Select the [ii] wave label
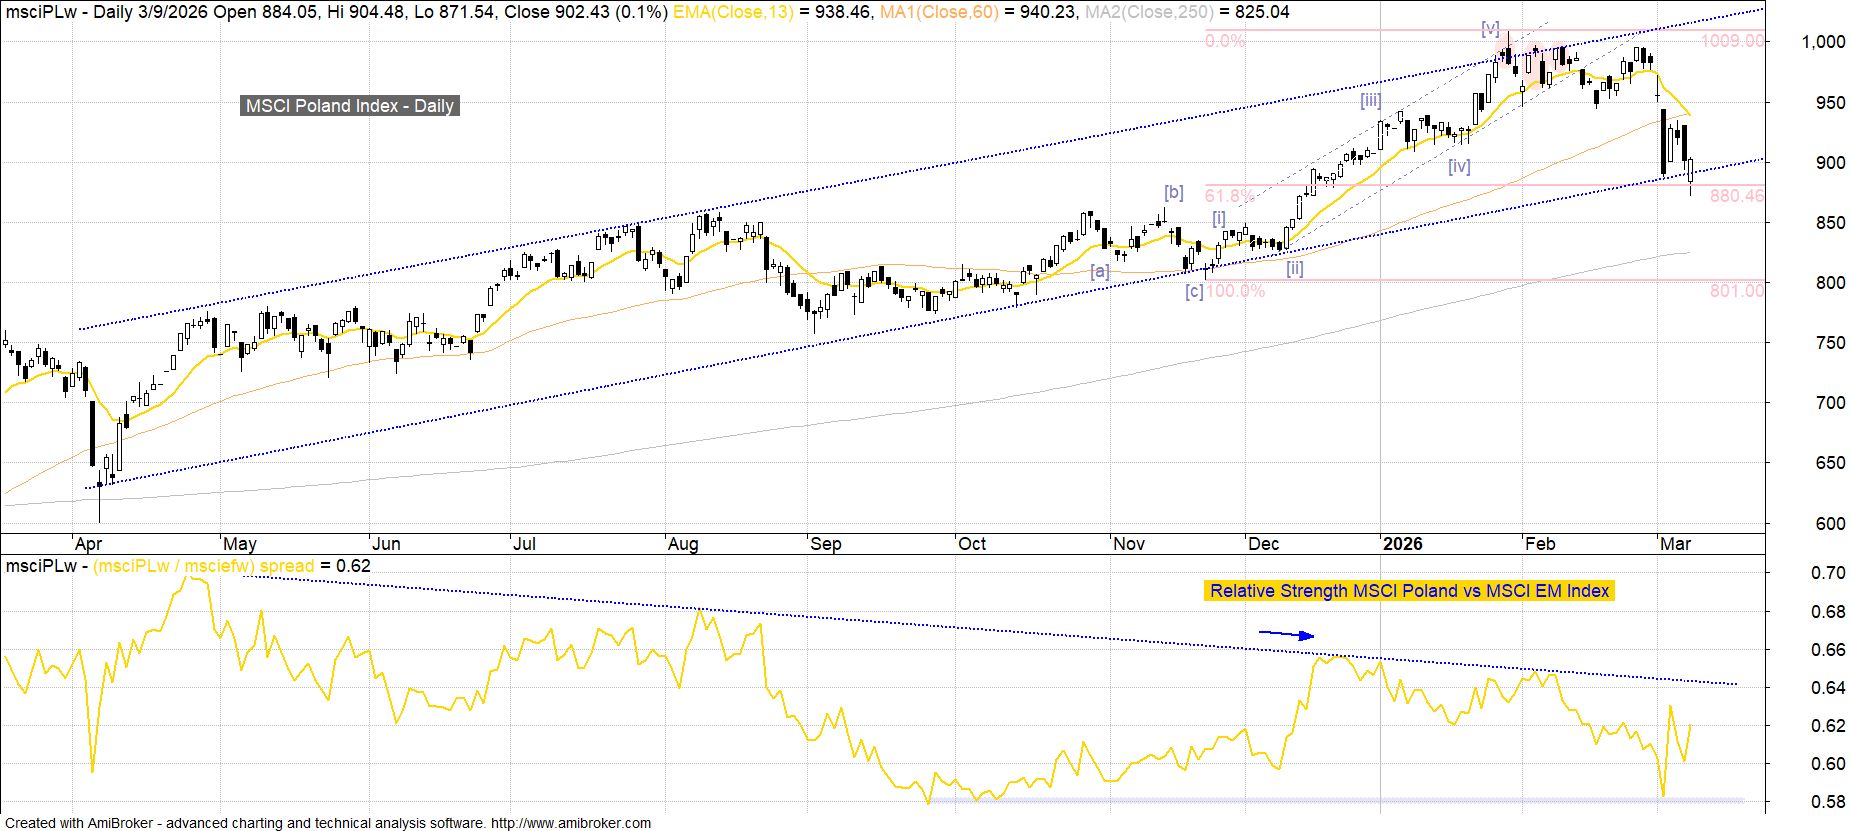 coord(1294,268)
